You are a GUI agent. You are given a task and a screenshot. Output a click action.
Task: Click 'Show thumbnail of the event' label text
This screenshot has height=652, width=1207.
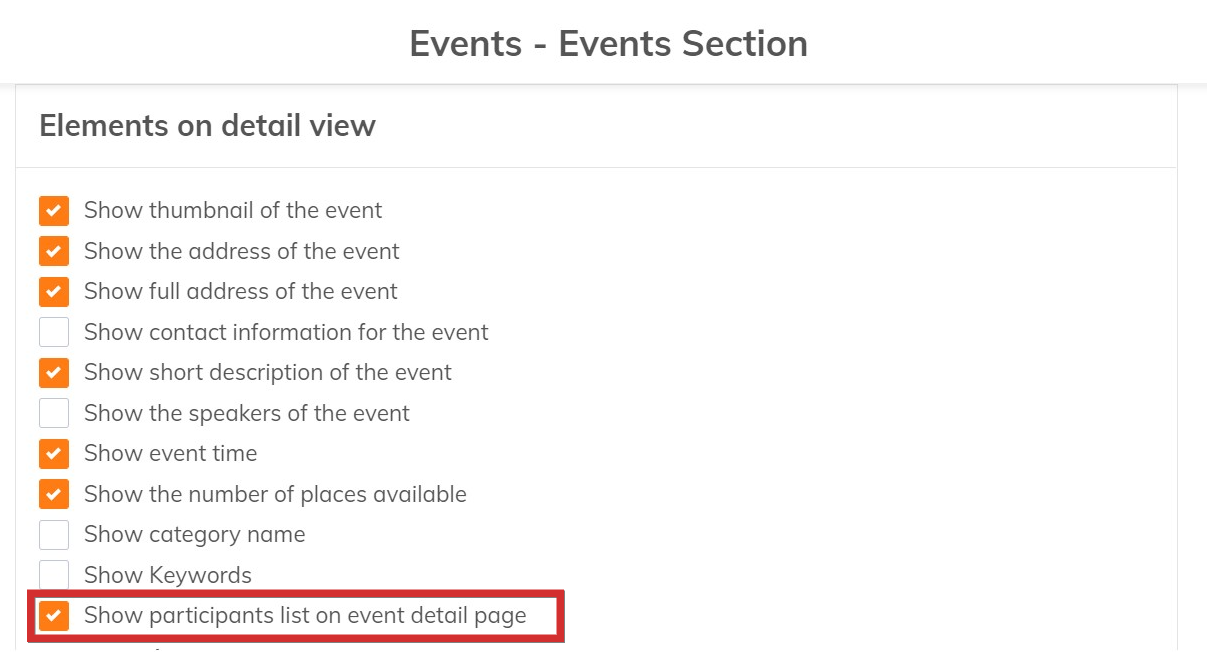tap(233, 211)
